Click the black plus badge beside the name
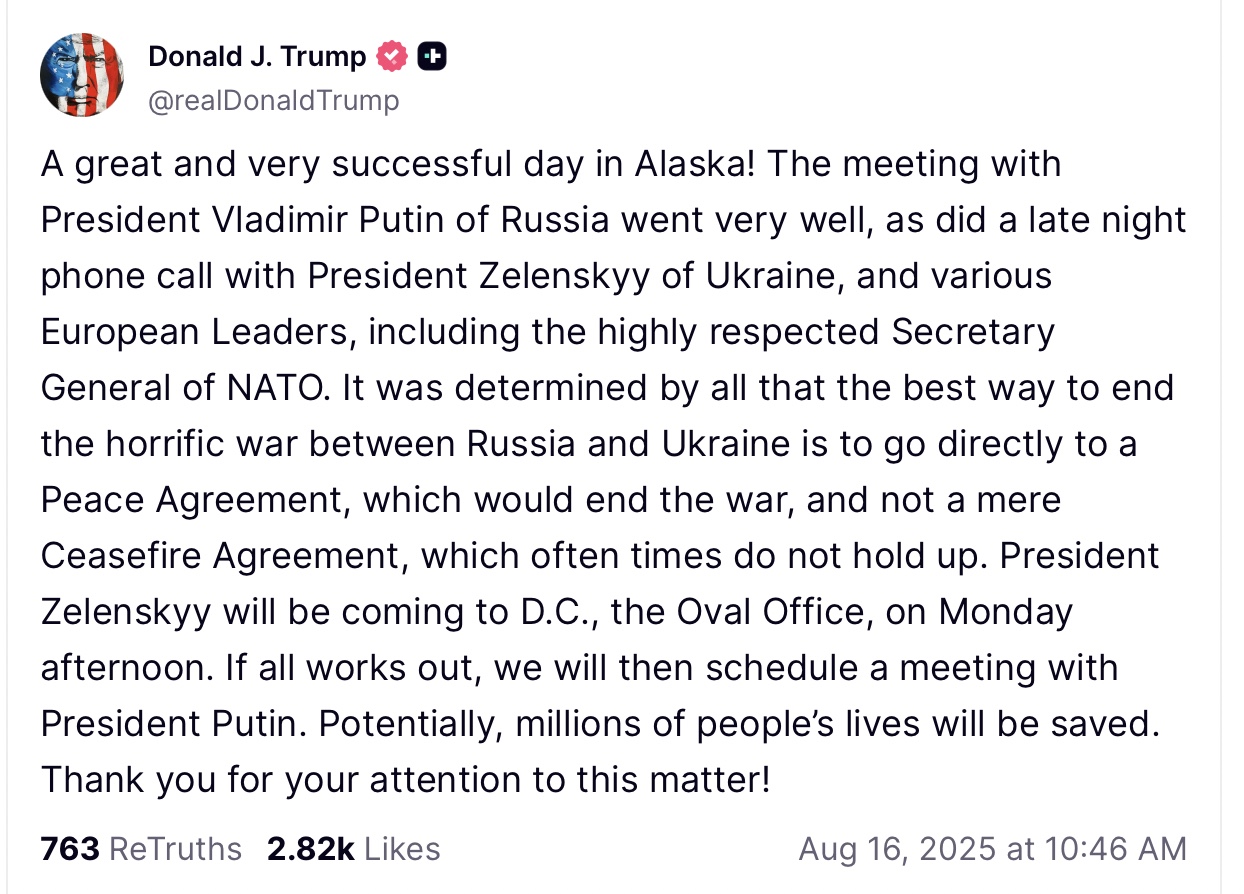The width and height of the screenshot is (1244, 894). (431, 57)
